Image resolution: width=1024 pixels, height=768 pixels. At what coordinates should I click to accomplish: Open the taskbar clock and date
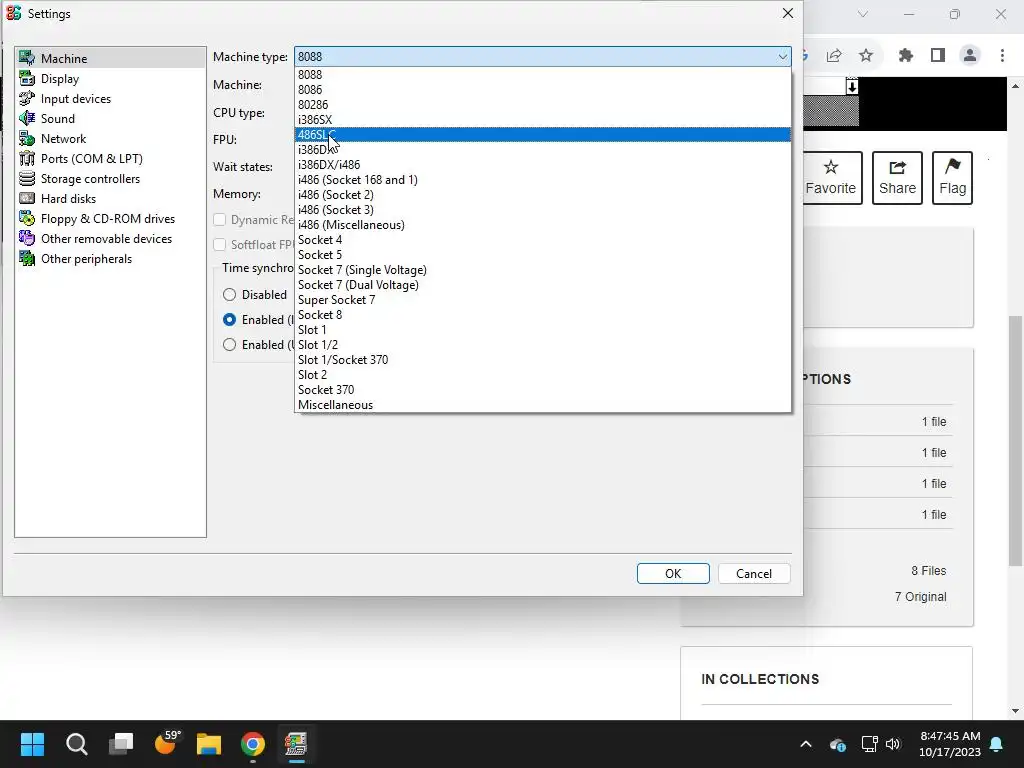[x=950, y=744]
